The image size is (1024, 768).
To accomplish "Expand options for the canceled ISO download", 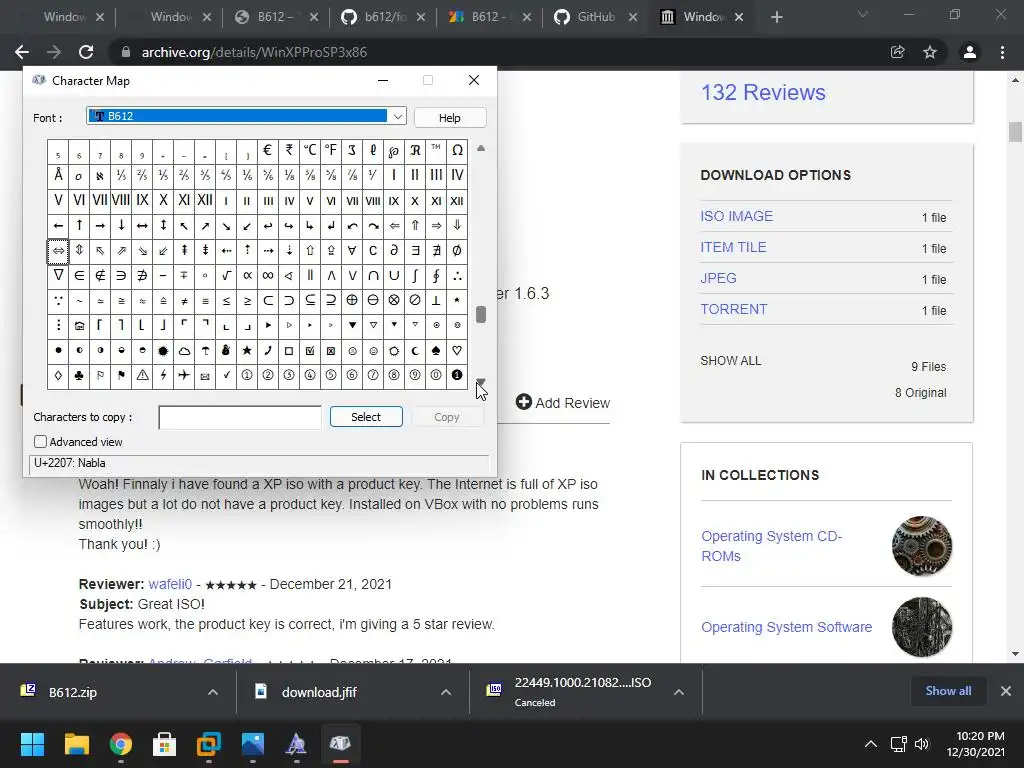I will coord(679,692).
